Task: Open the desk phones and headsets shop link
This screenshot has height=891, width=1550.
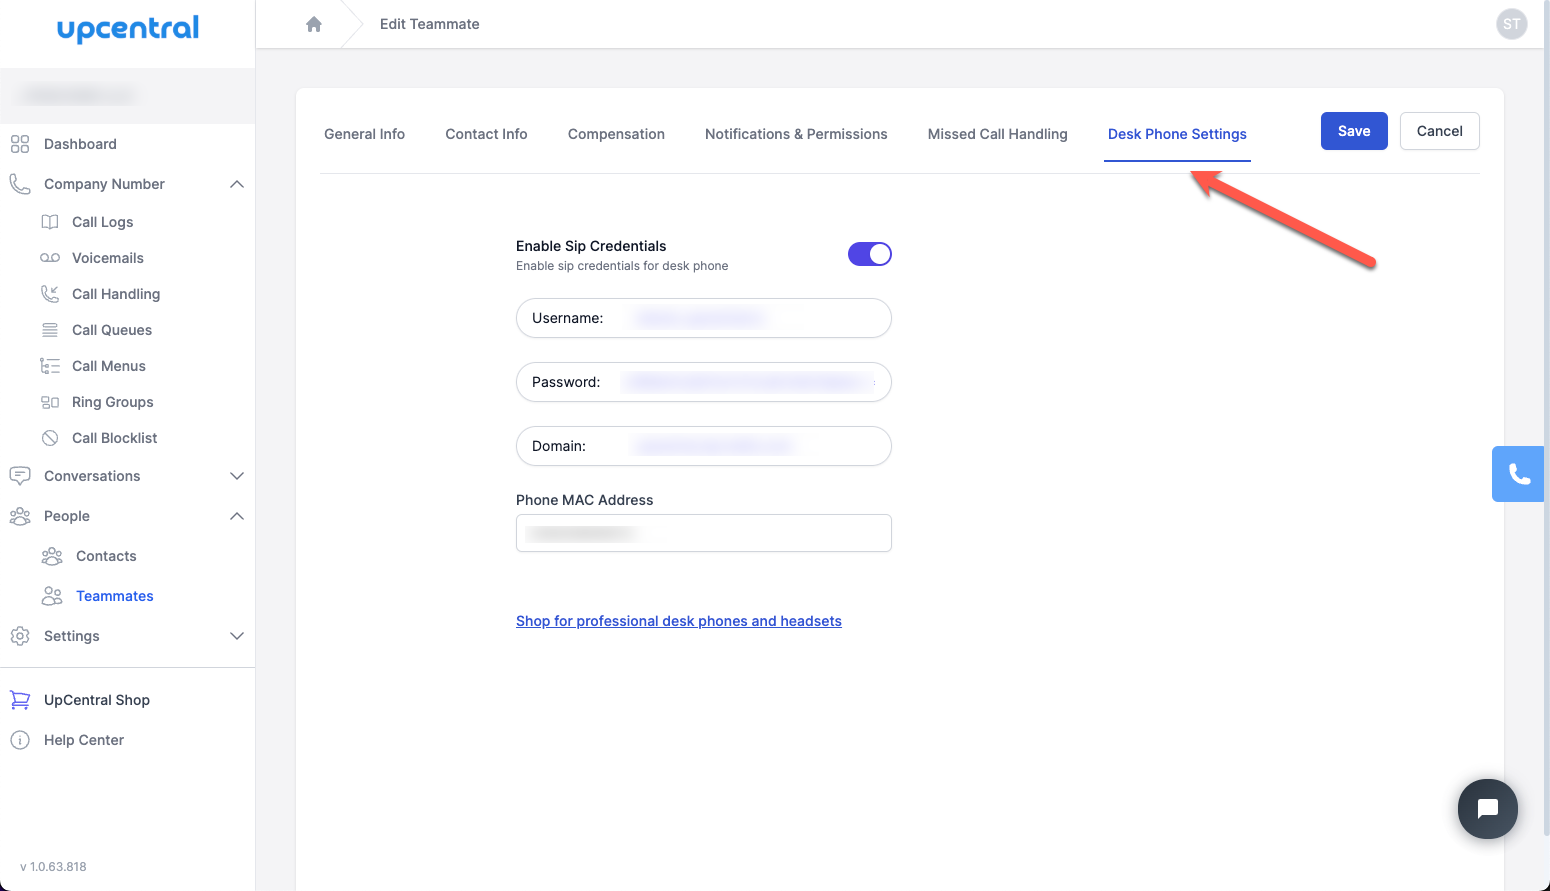Action: click(678, 620)
